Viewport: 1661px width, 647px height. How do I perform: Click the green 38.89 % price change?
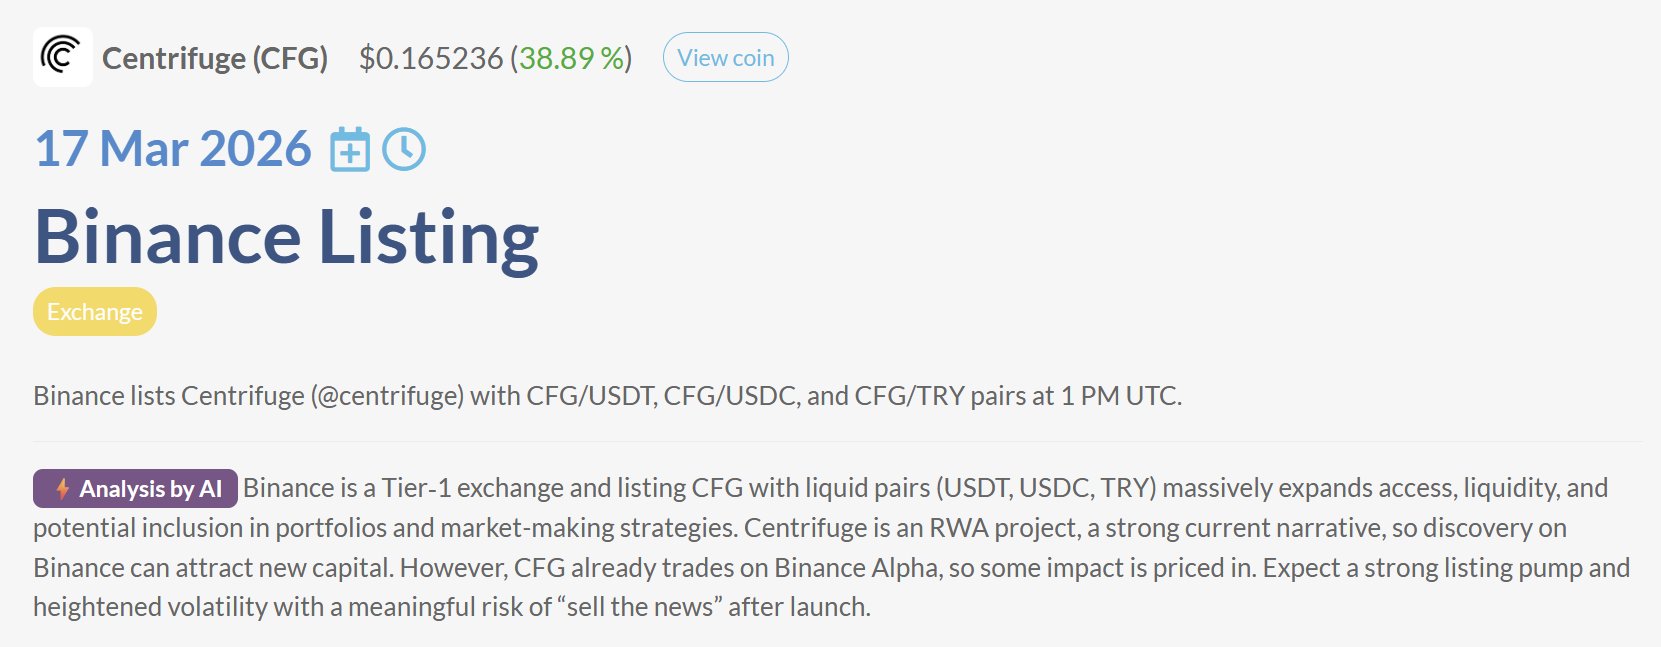pyautogui.click(x=571, y=59)
